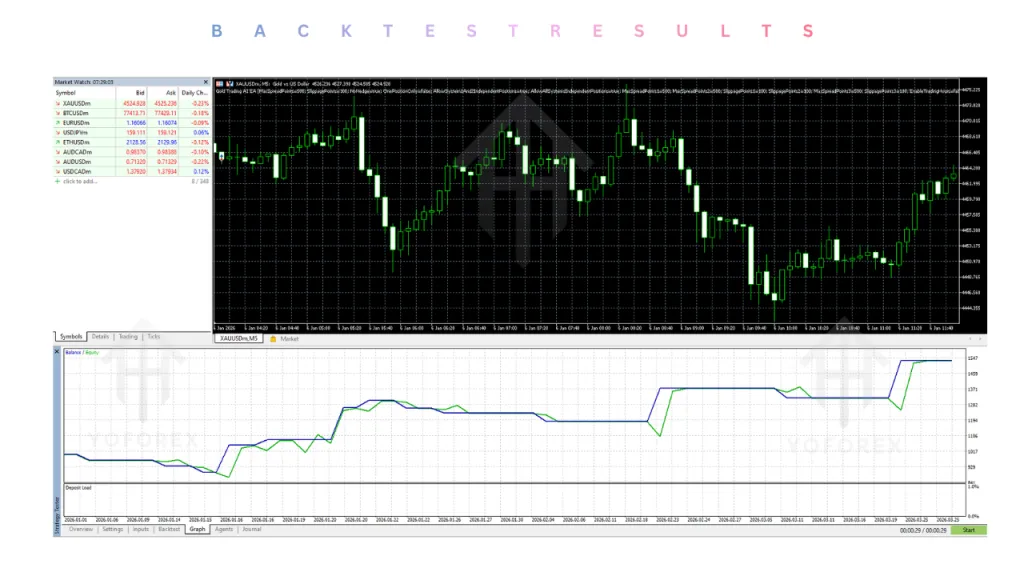
Task: Open the Market tab beside chart tab
Action: click(289, 339)
